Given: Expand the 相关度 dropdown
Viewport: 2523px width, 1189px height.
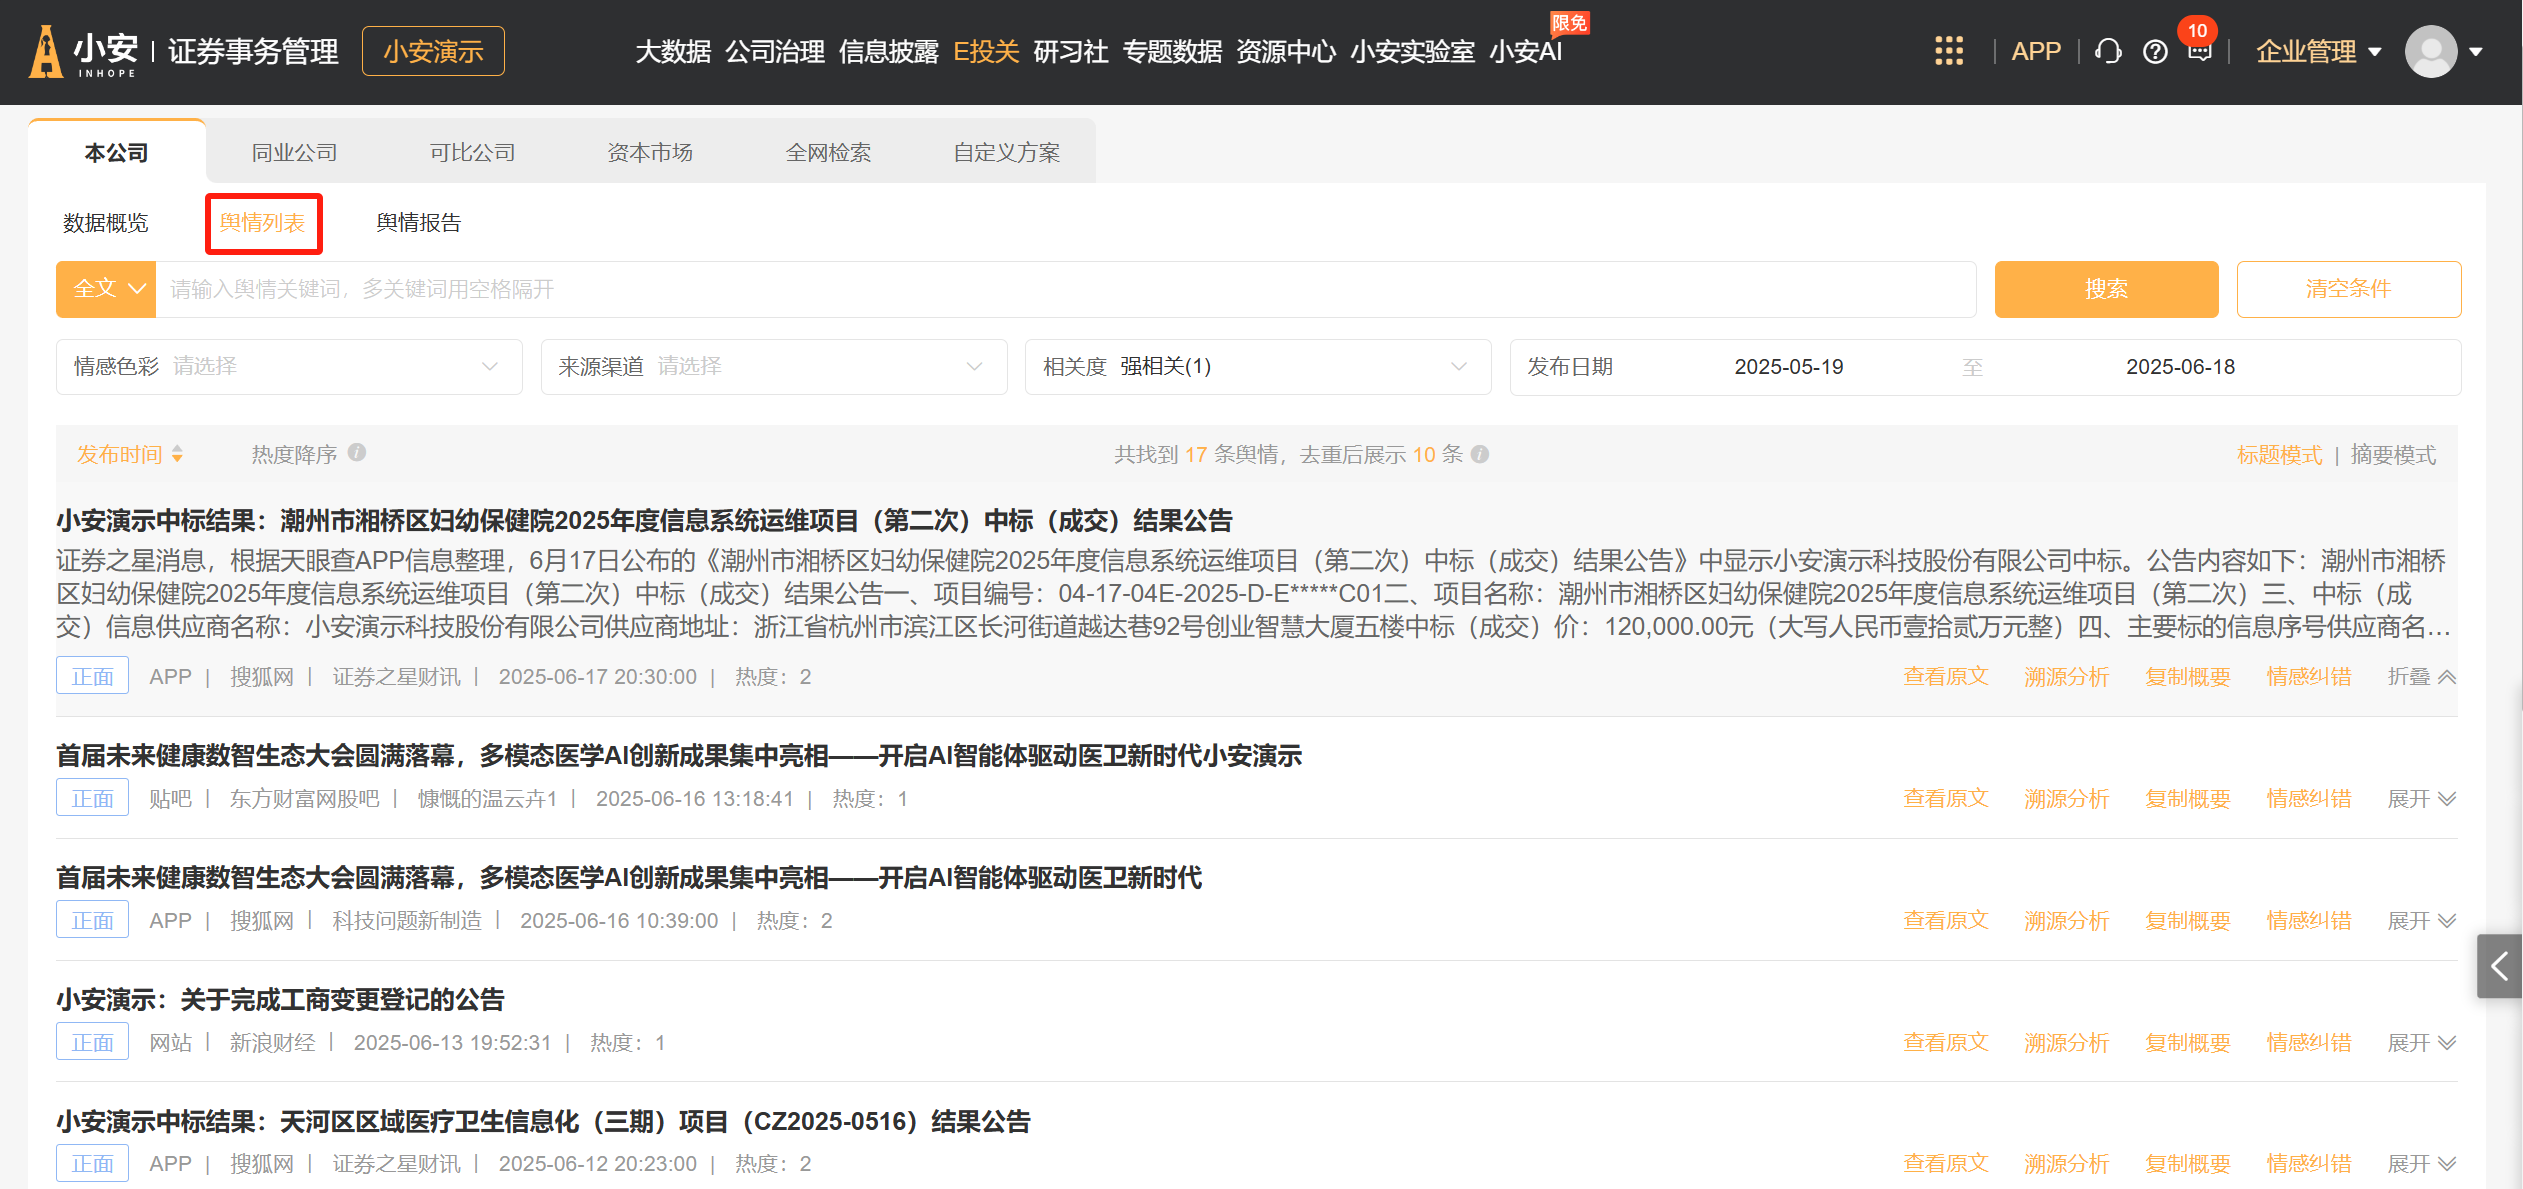Looking at the screenshot, I should [1257, 367].
